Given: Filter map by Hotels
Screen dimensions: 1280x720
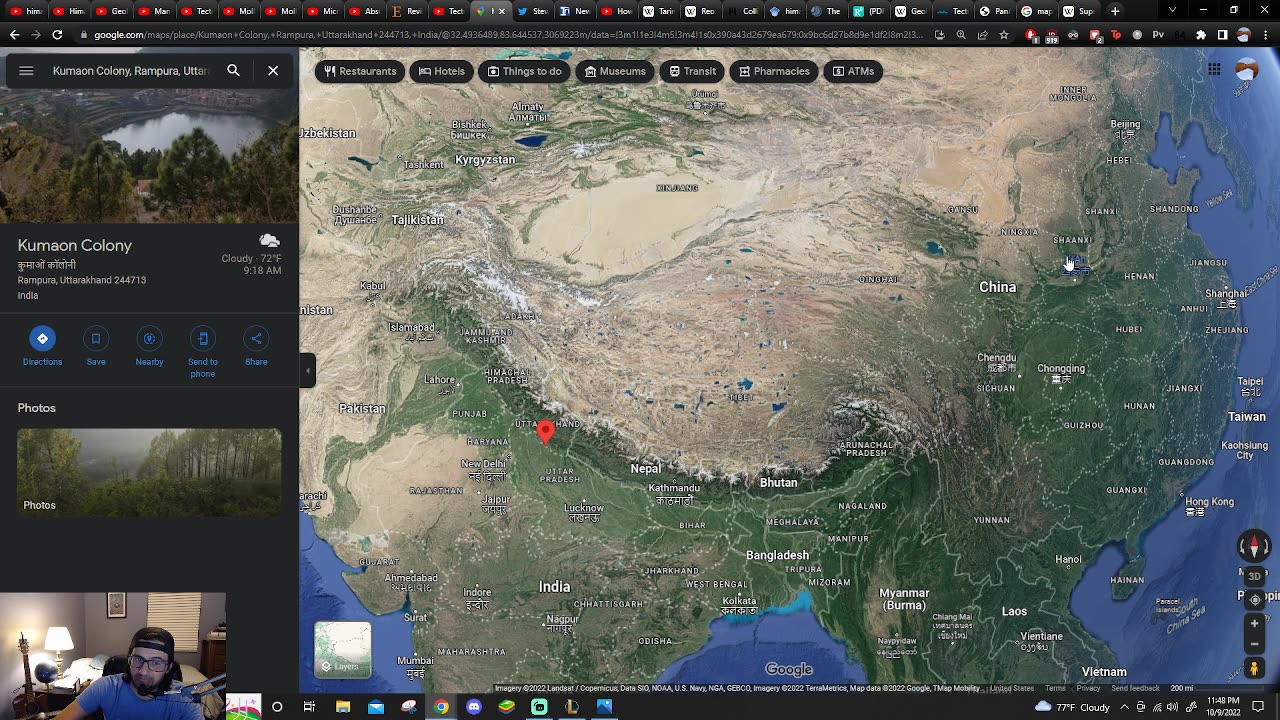Looking at the screenshot, I should pyautogui.click(x=441, y=71).
